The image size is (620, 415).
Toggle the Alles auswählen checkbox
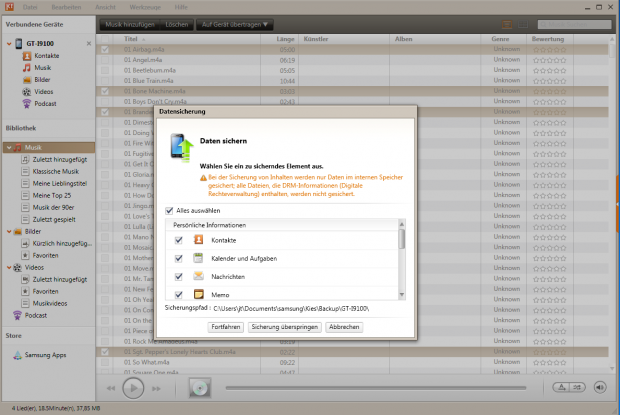click(168, 211)
